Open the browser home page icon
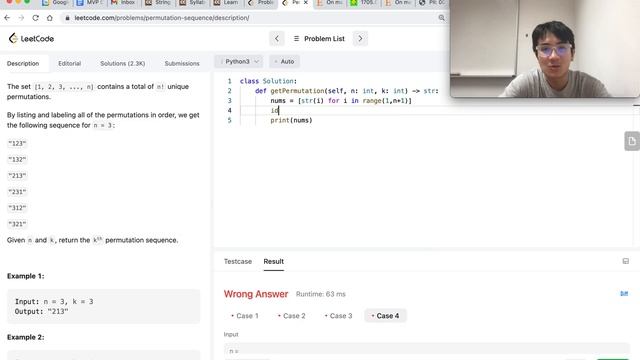 pyautogui.click(x=50, y=18)
